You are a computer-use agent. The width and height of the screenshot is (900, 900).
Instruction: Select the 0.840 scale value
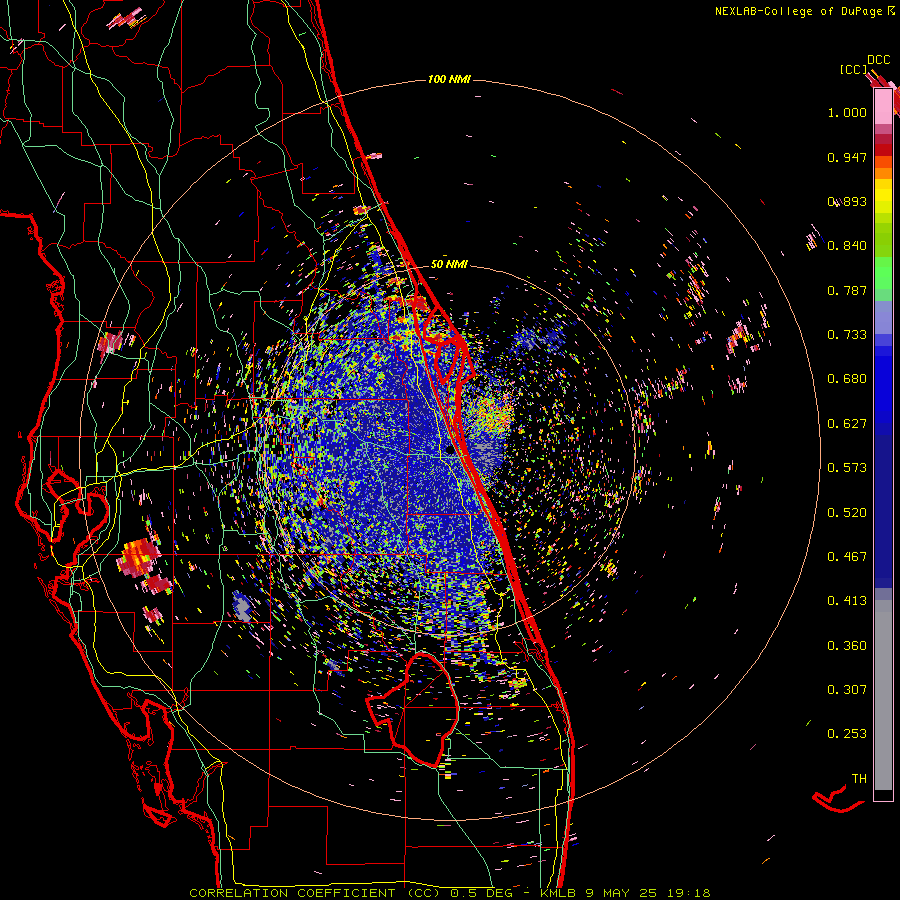click(x=847, y=246)
